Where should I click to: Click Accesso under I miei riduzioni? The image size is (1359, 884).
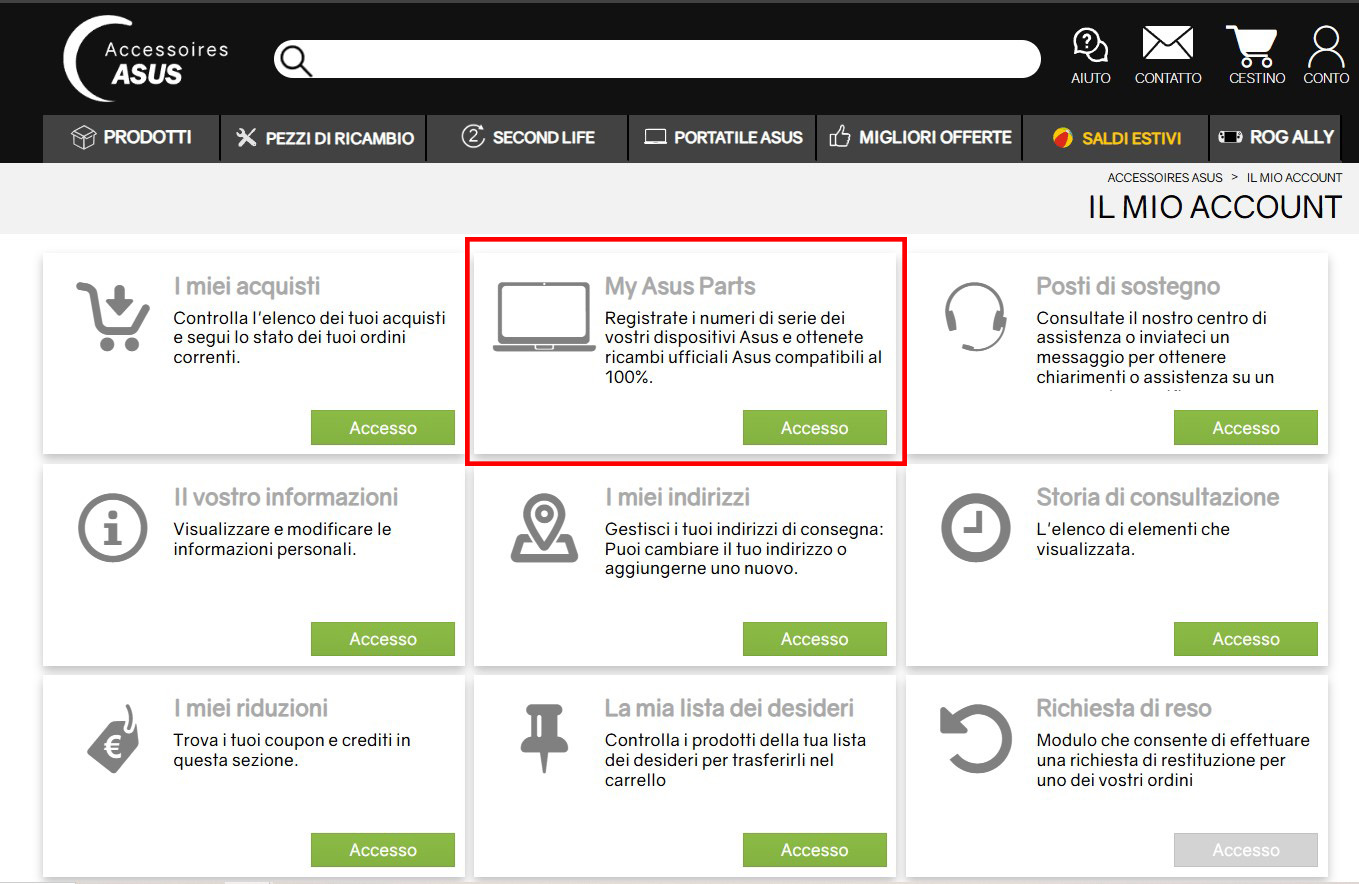point(383,850)
